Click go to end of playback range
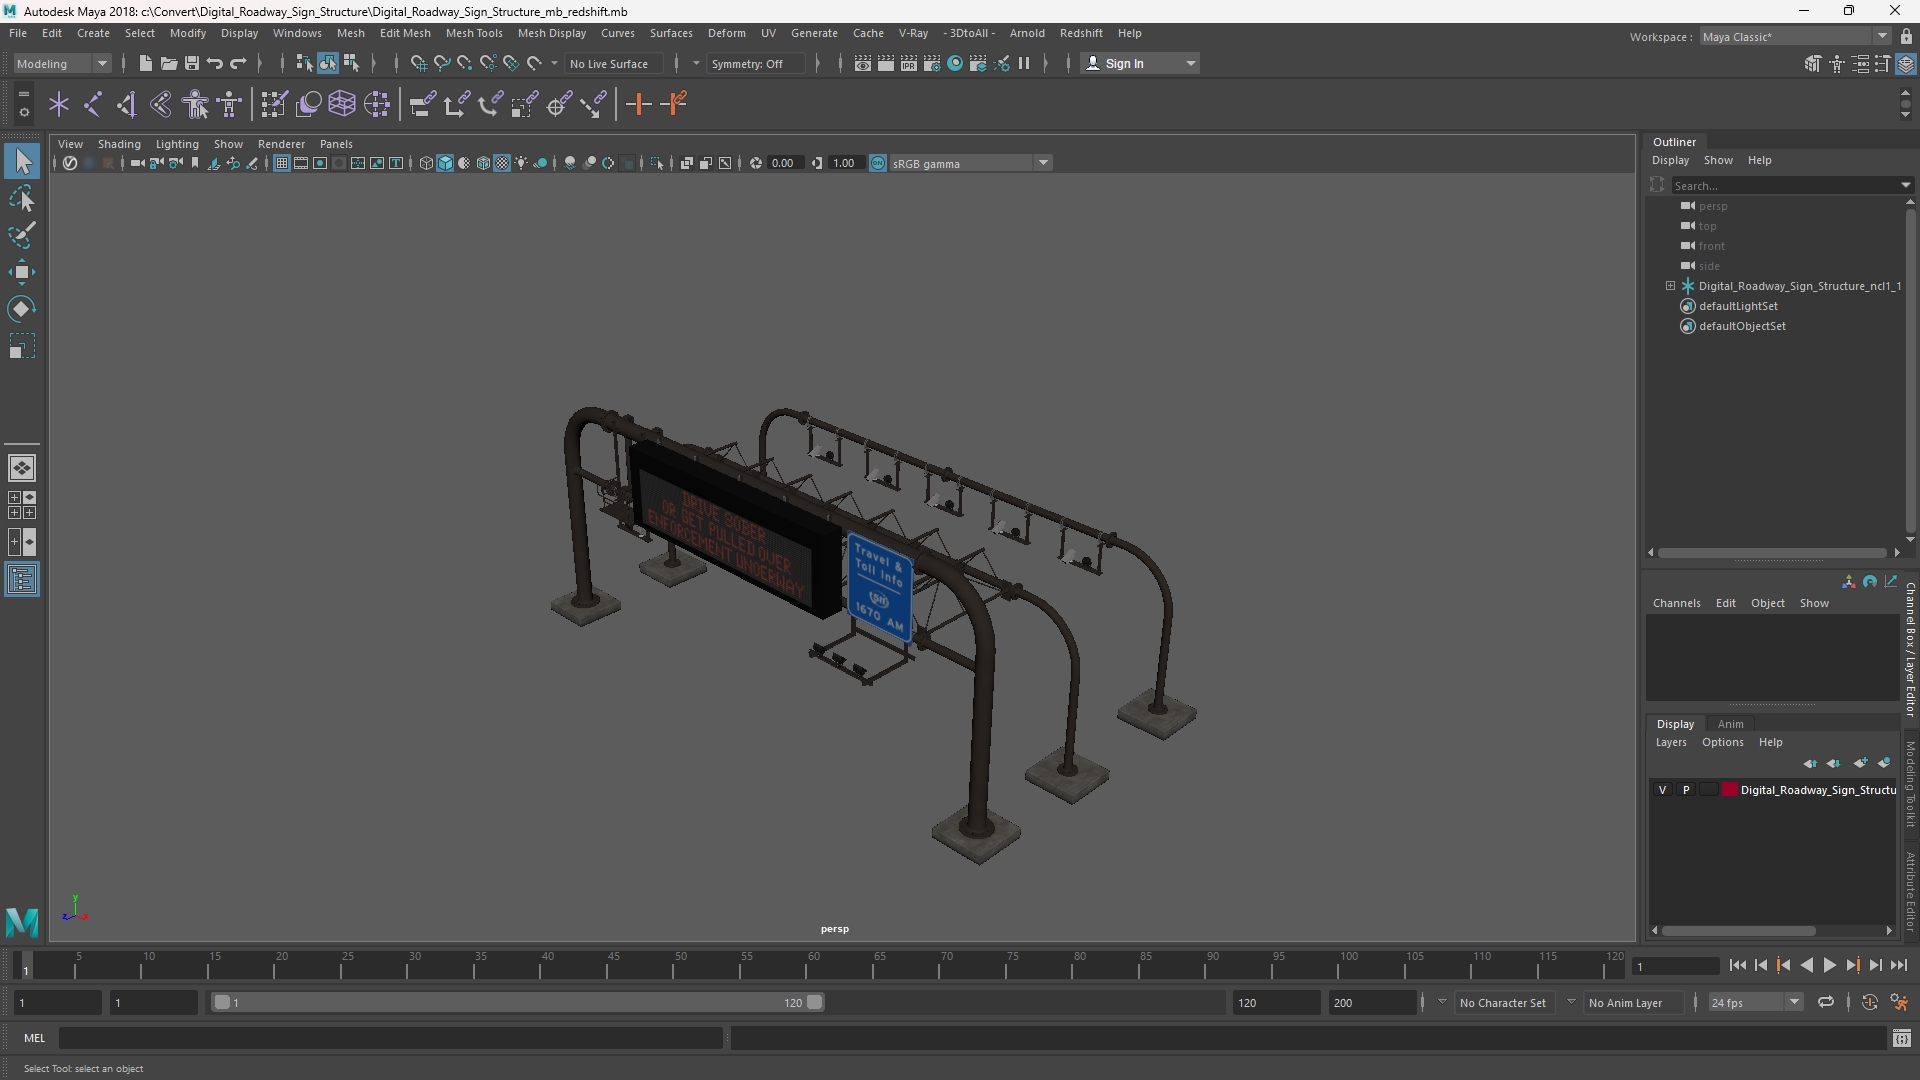The image size is (1920, 1080). (x=1898, y=966)
